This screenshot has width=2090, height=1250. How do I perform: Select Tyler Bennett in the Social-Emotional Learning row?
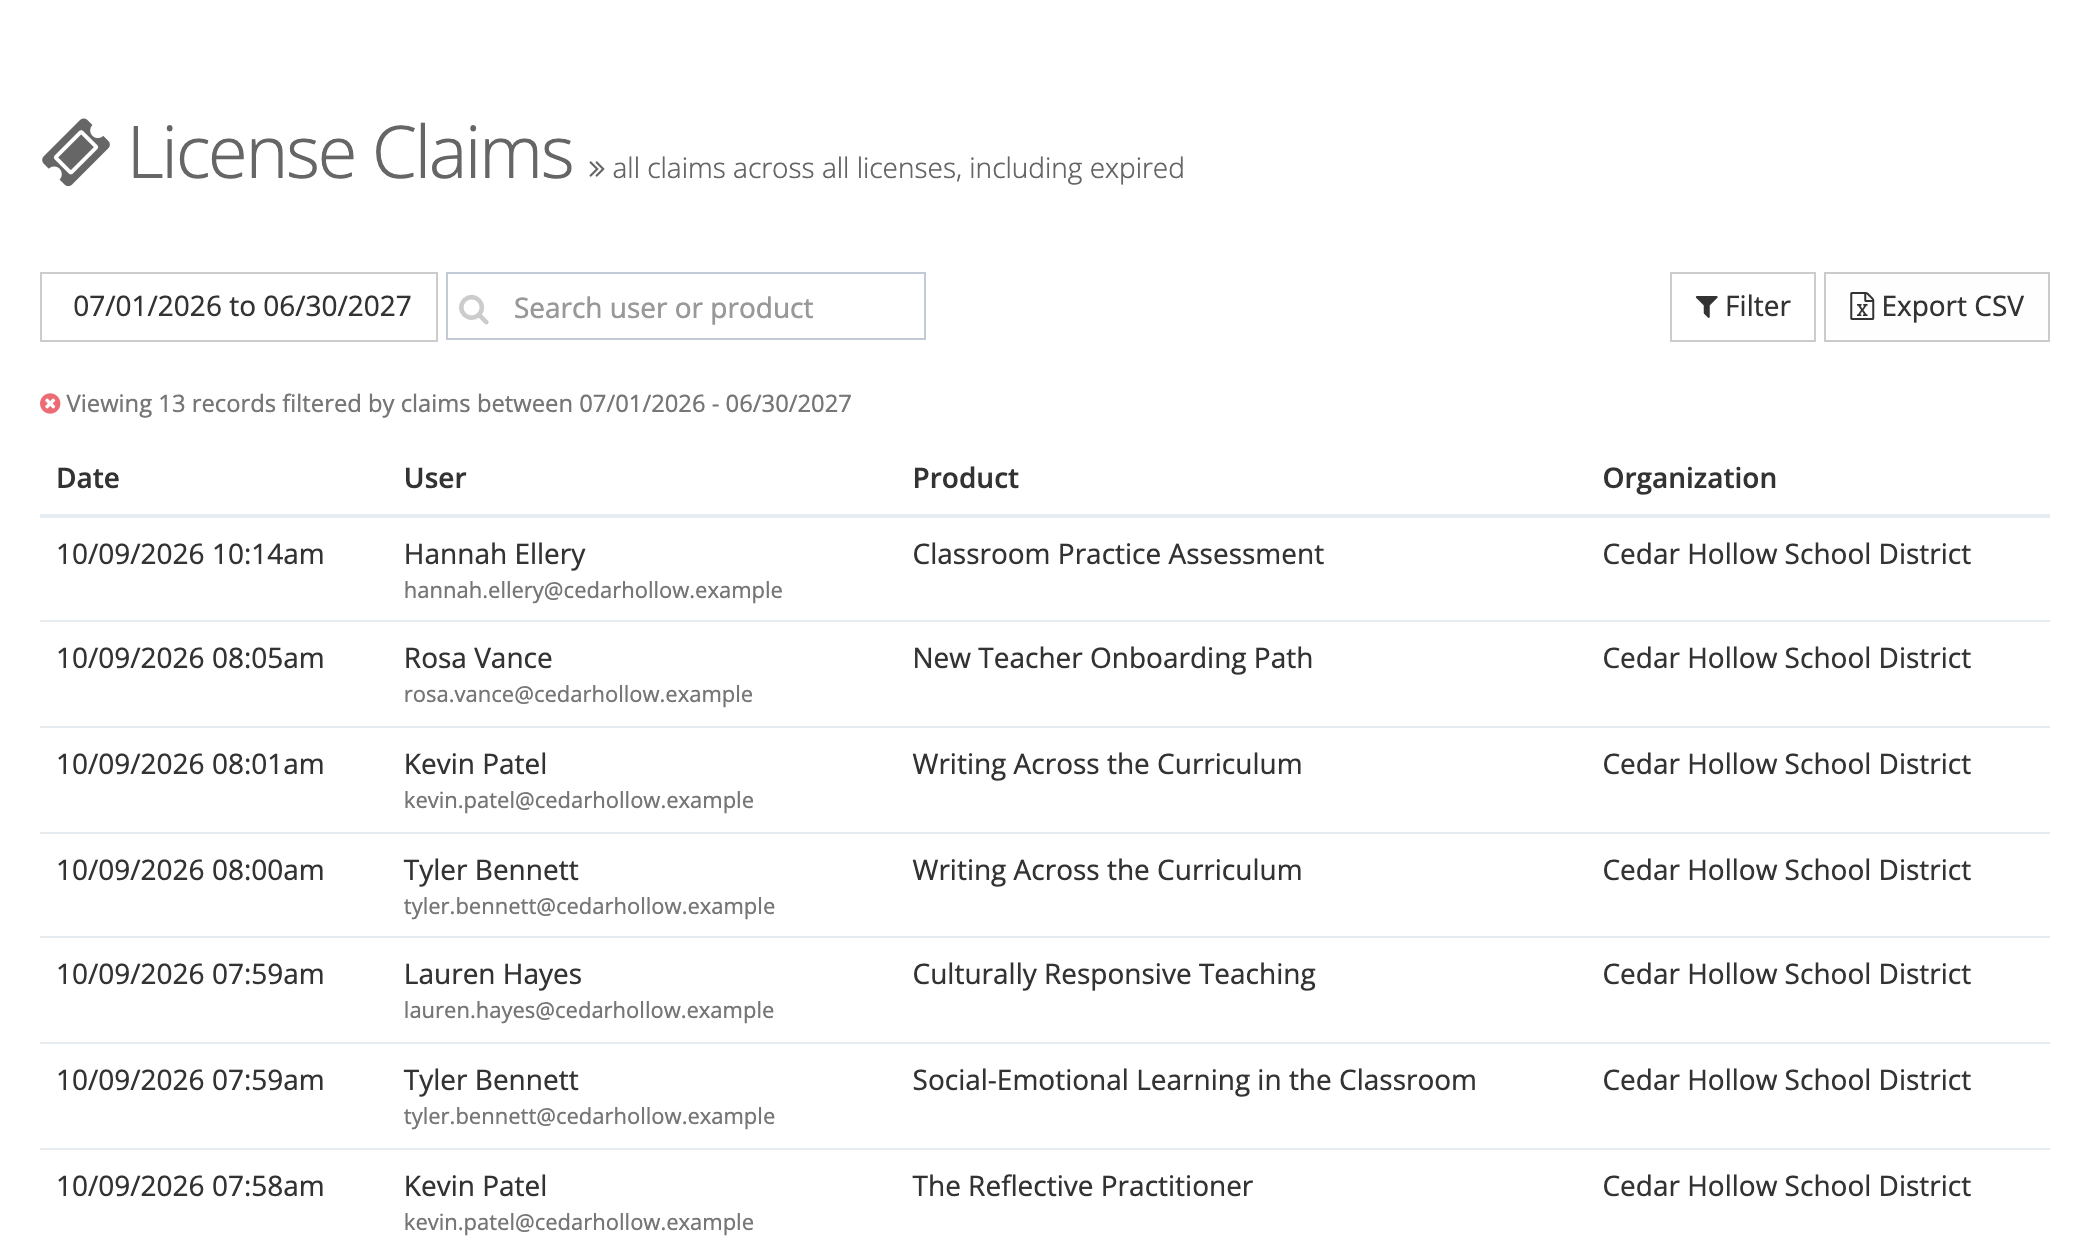[x=491, y=1080]
